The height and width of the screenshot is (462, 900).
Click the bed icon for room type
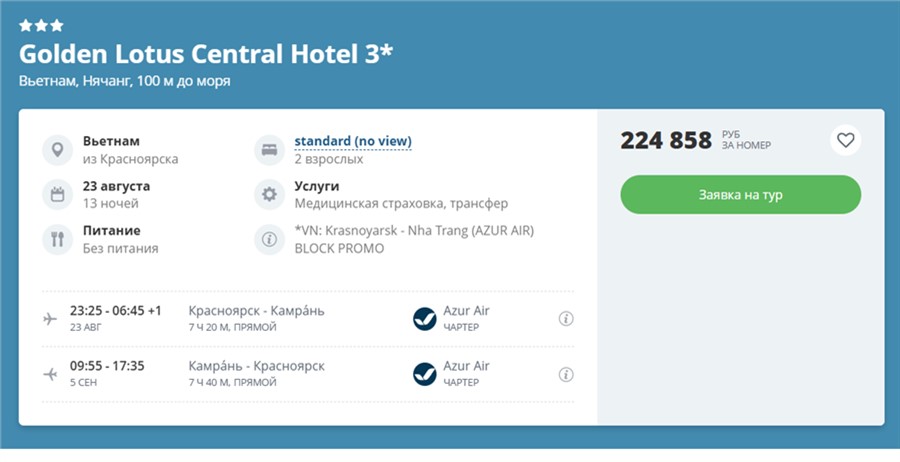tap(269, 150)
